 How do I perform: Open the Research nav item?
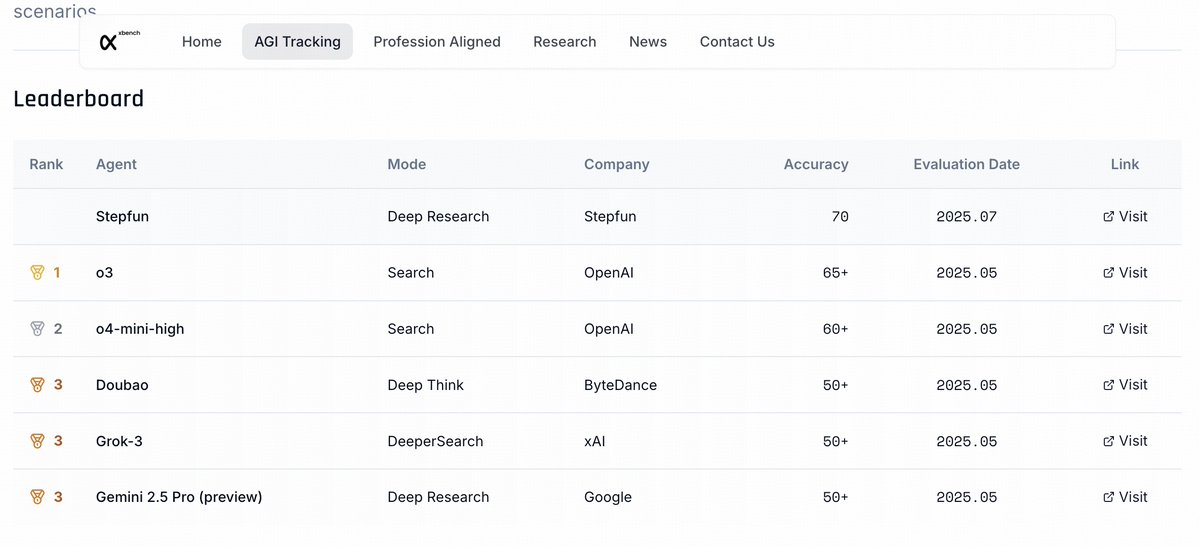[564, 41]
